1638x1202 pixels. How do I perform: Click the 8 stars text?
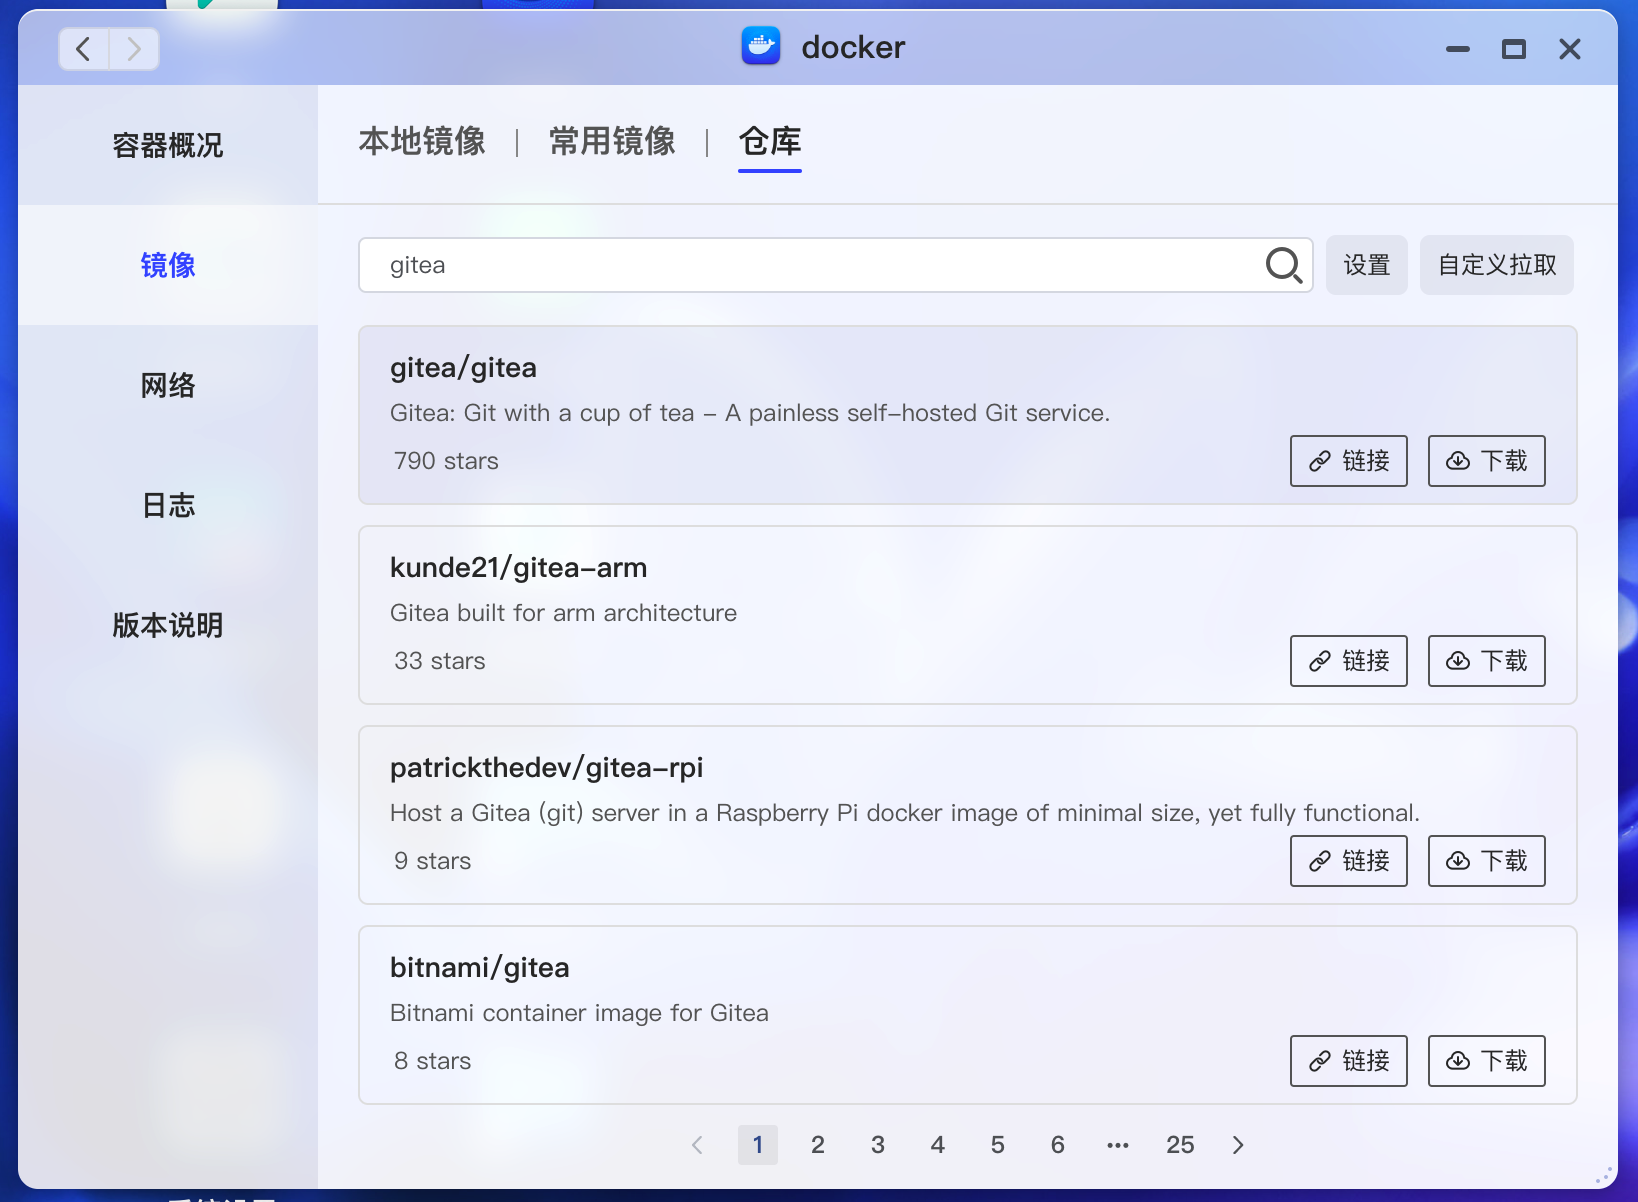432,1061
